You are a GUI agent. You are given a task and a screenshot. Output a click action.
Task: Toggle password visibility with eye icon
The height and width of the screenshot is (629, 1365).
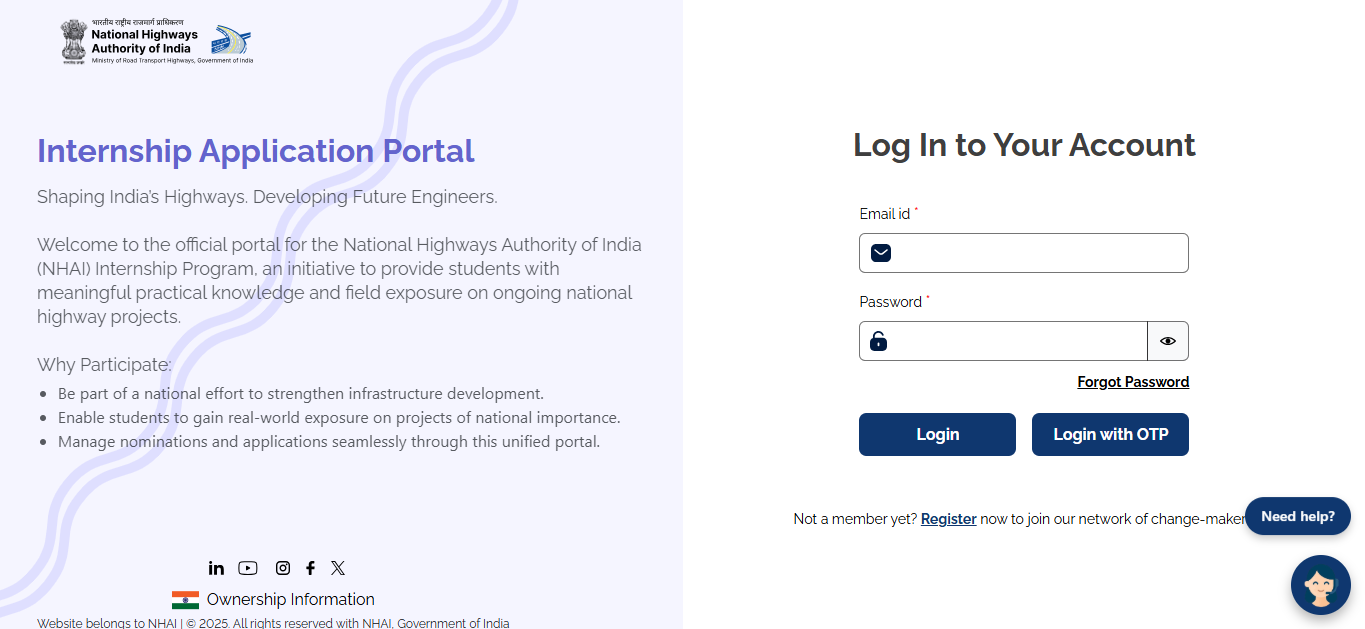[1167, 341]
